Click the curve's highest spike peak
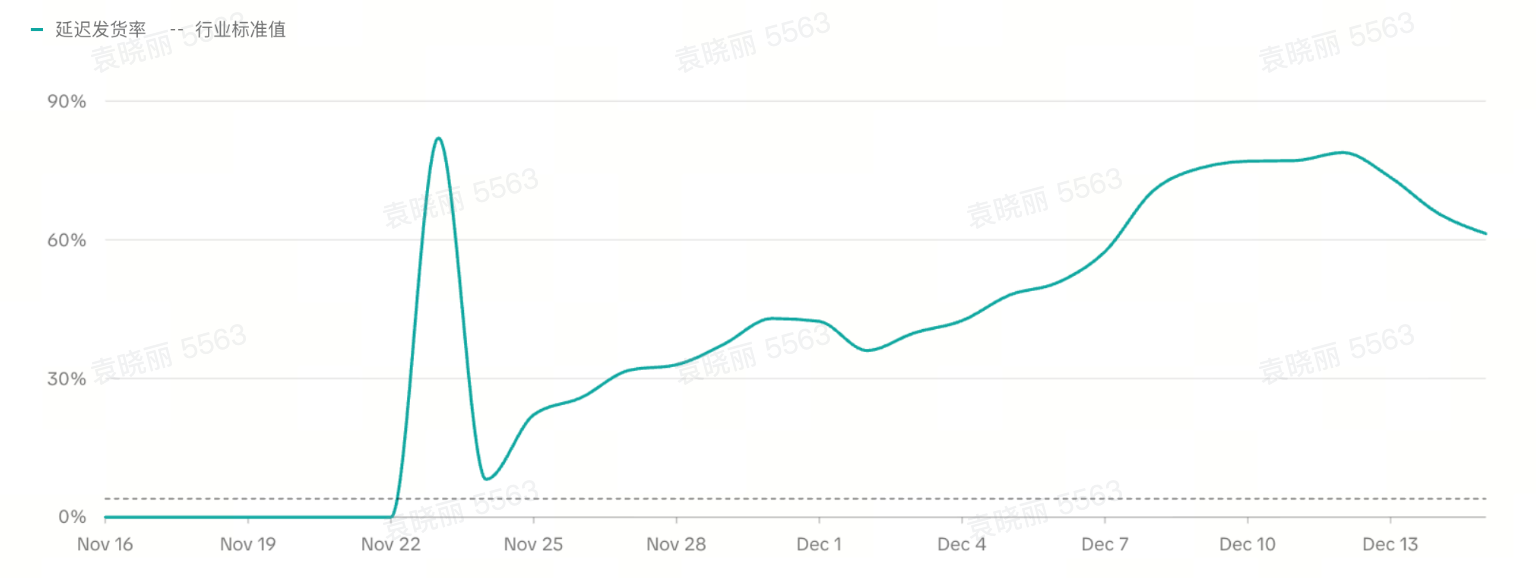This screenshot has height=578, width=1536. (438, 138)
